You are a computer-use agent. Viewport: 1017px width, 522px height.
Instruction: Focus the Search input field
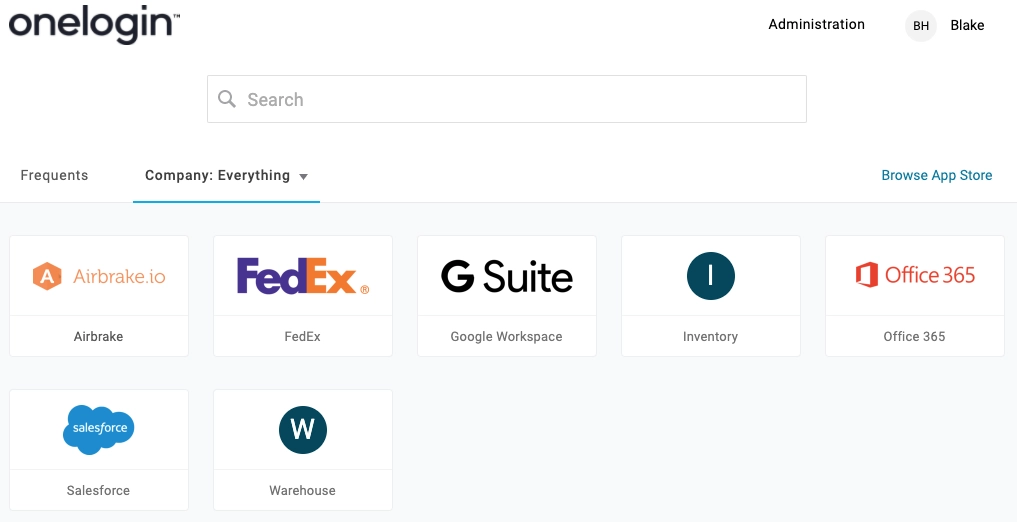[x=507, y=99]
